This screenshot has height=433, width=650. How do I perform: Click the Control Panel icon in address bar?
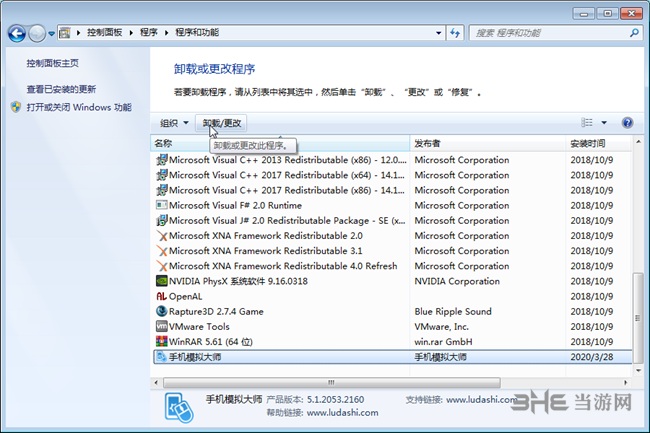pos(65,33)
